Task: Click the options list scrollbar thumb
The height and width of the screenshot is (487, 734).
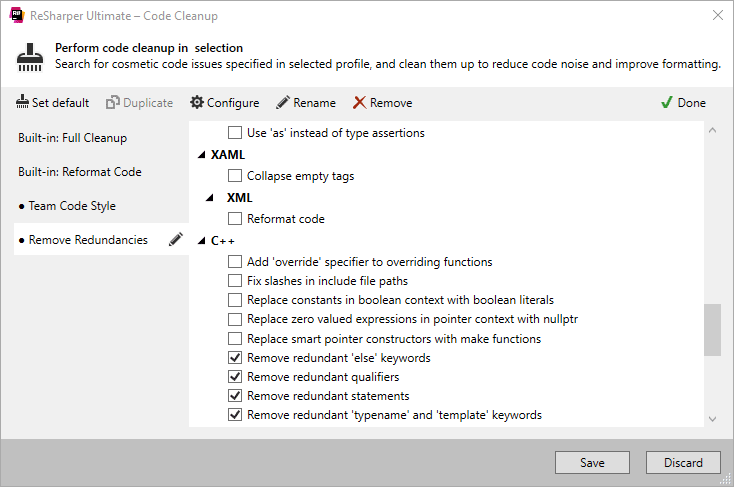Action: (712, 330)
